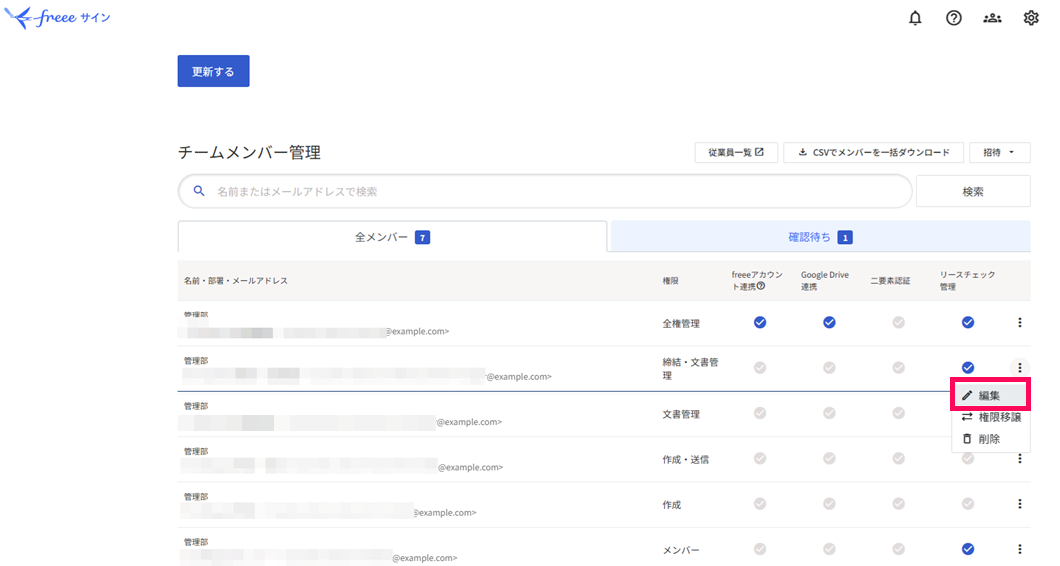Click the 権限 column header

click(x=670, y=281)
